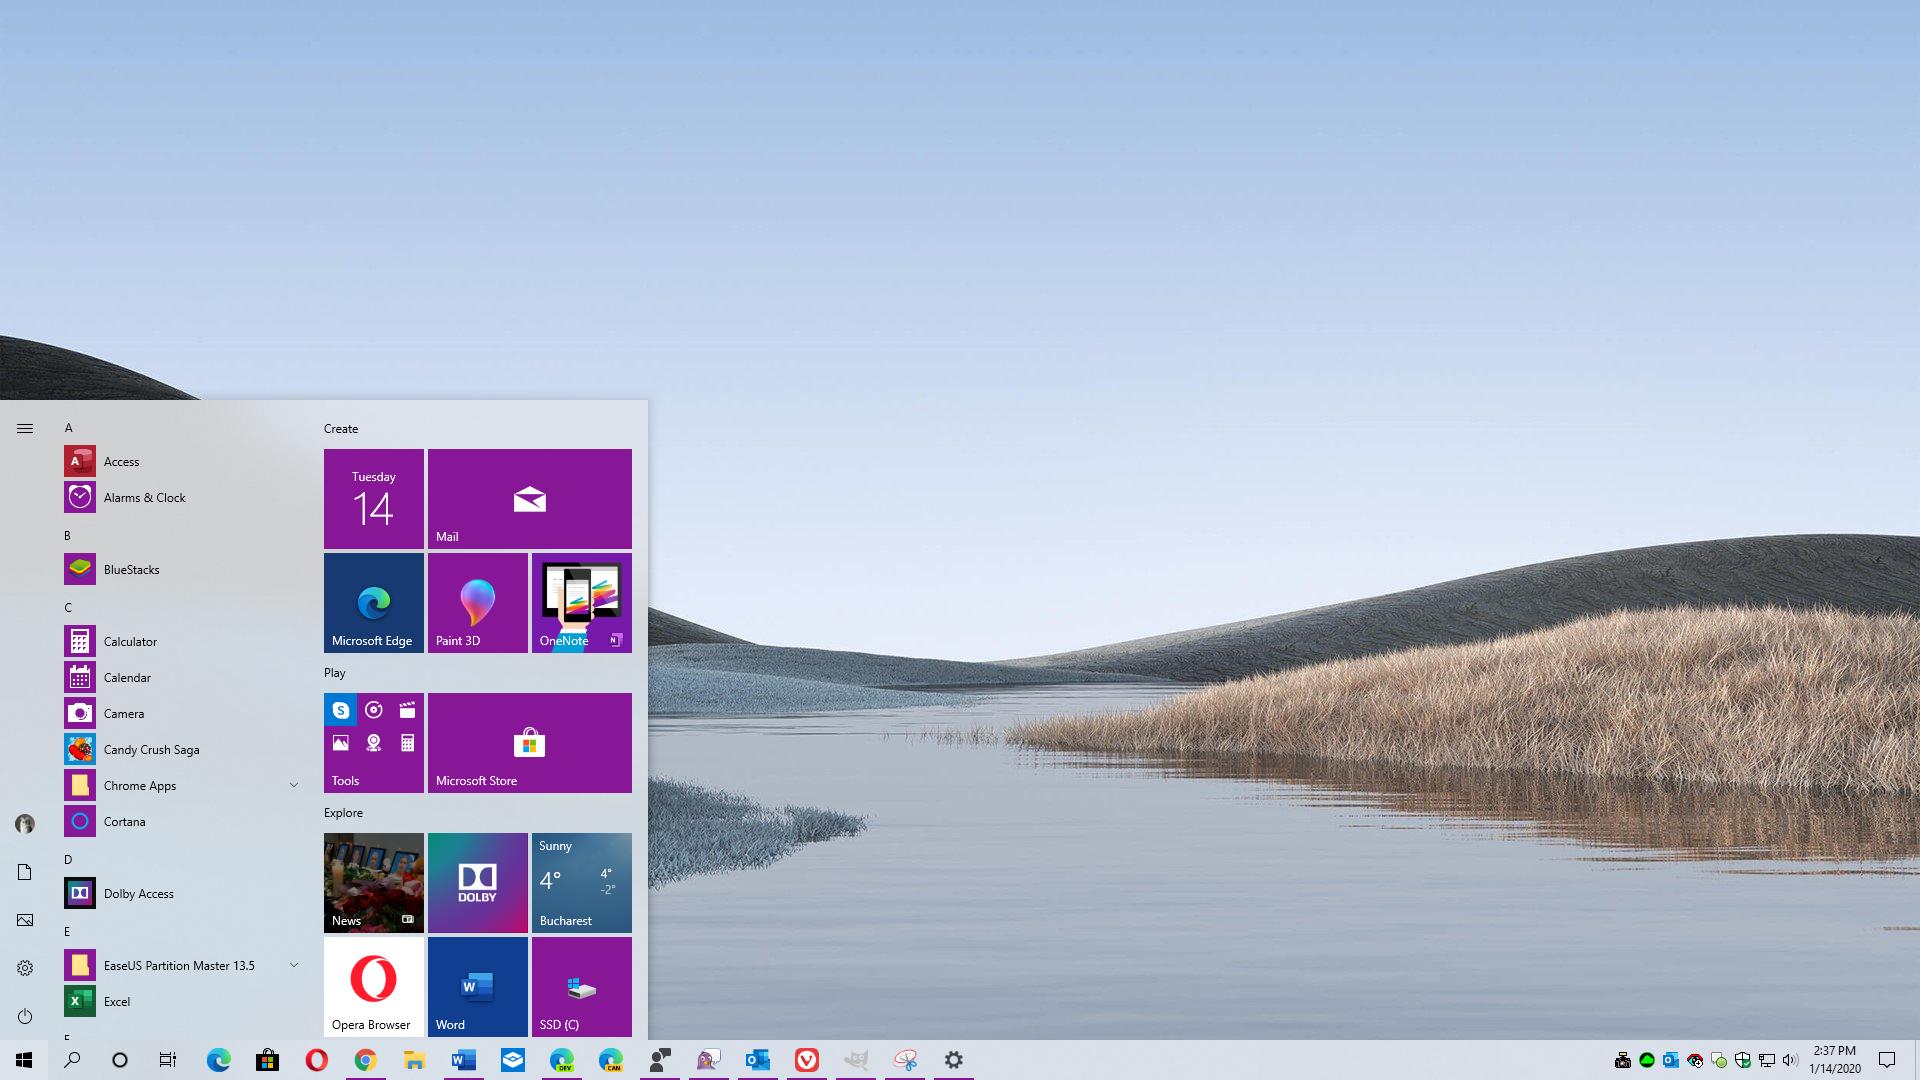The image size is (1920, 1080).
Task: Open the user account picture in Start rail
Action: 25,824
